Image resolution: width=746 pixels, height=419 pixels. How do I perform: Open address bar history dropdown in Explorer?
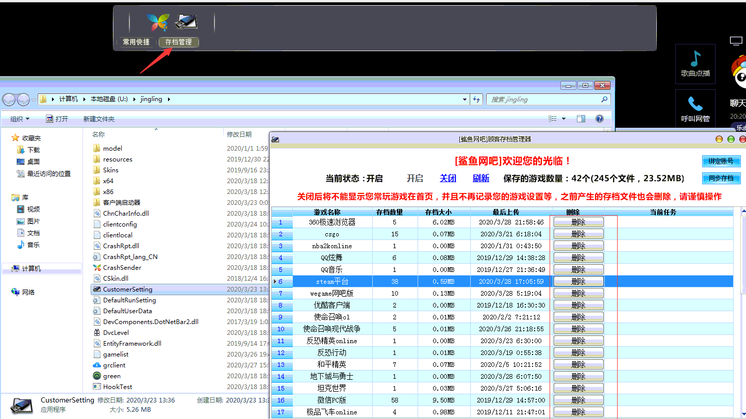click(464, 99)
